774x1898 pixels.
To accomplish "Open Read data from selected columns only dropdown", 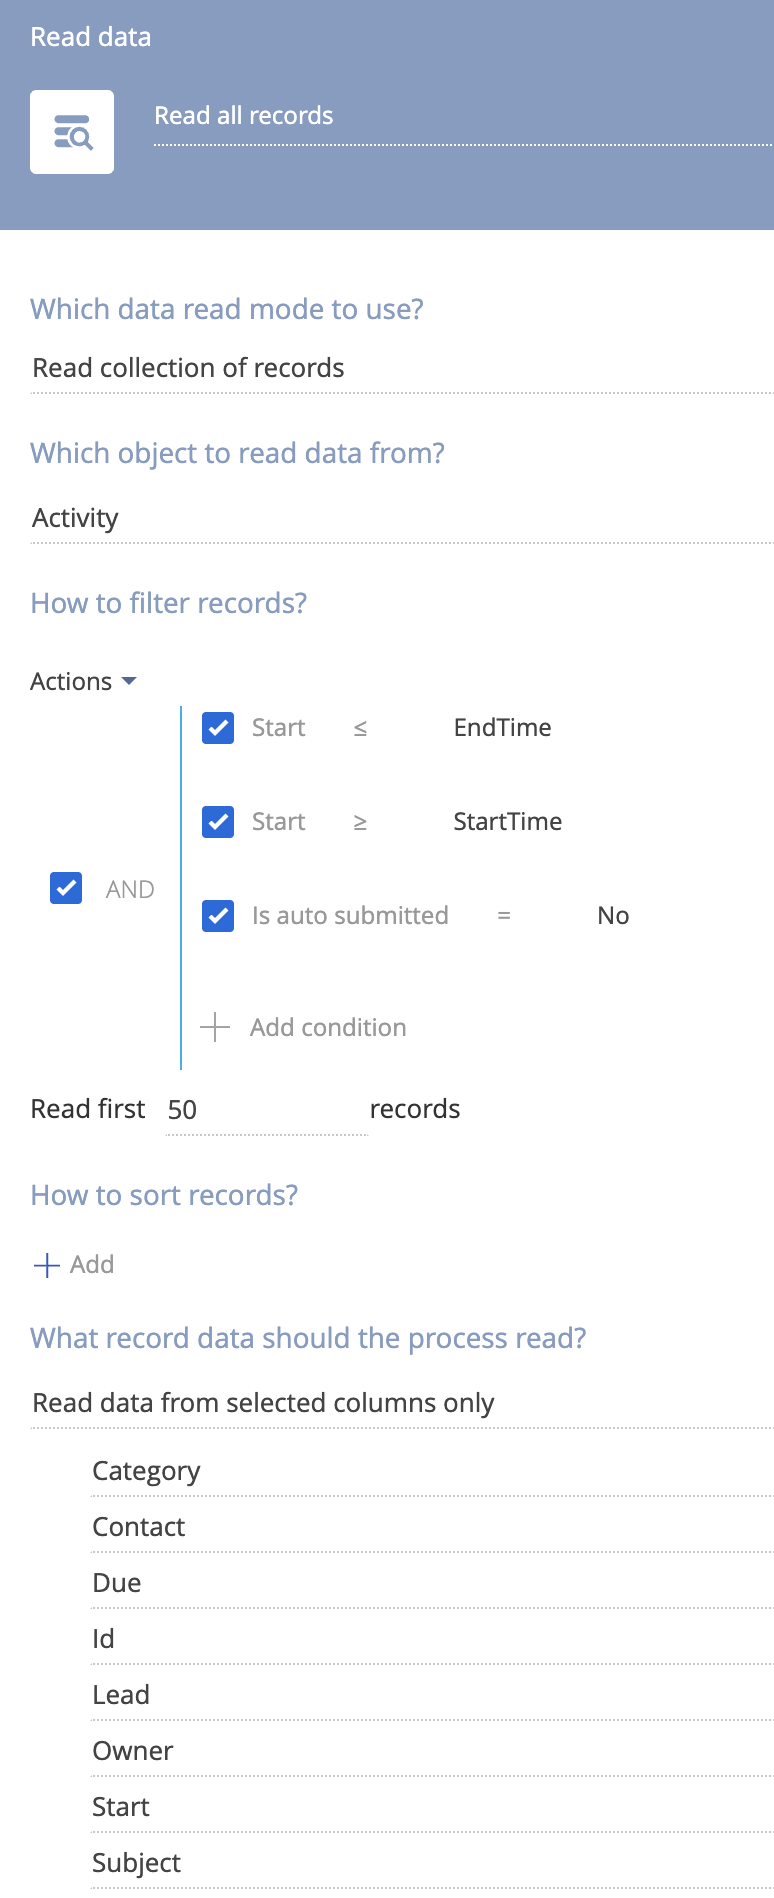I will click(402, 1403).
